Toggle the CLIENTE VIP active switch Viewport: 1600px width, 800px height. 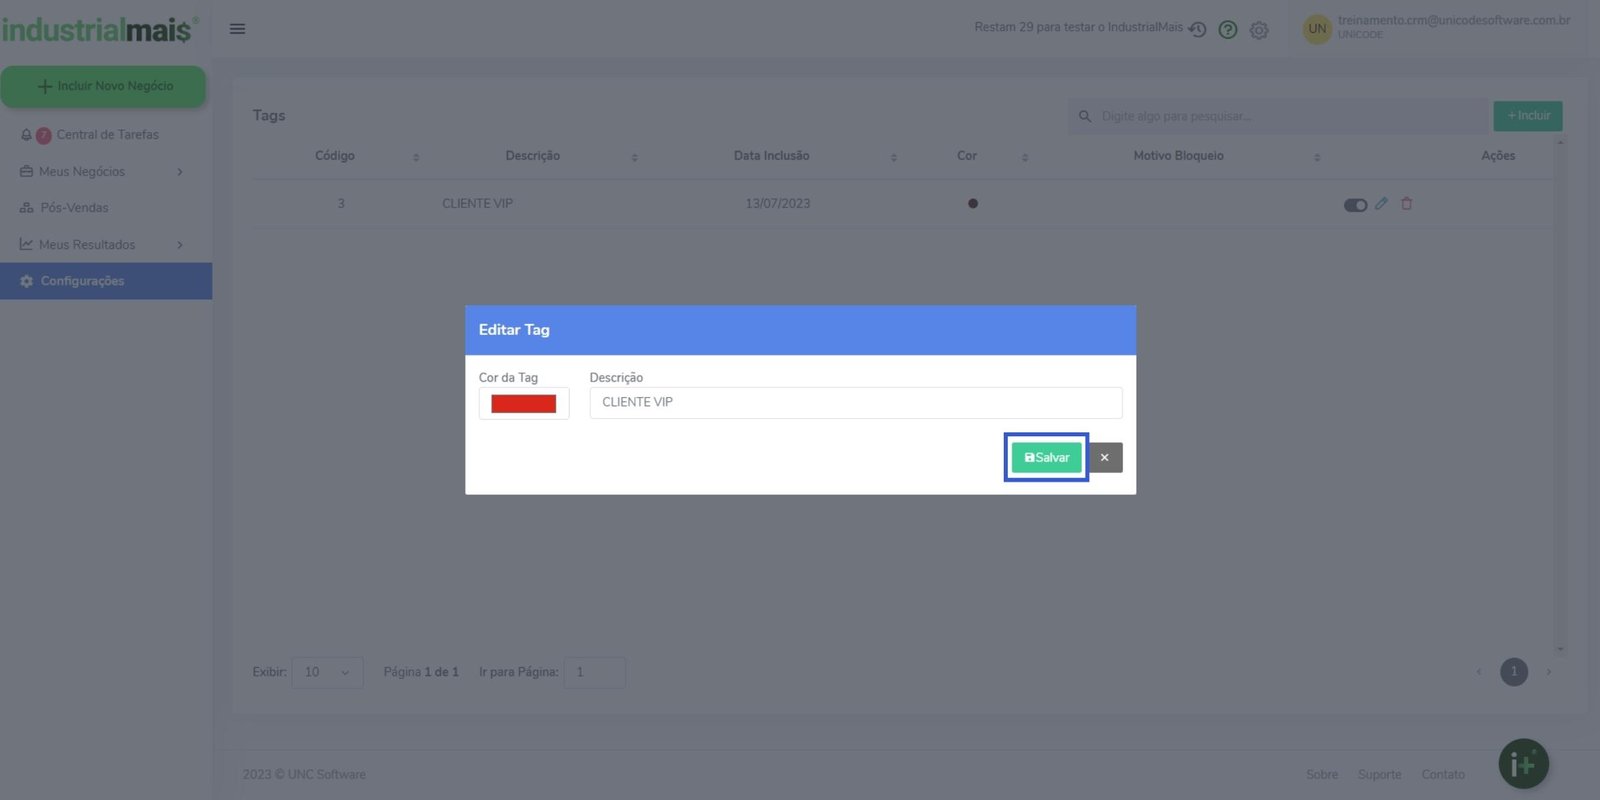click(1355, 205)
